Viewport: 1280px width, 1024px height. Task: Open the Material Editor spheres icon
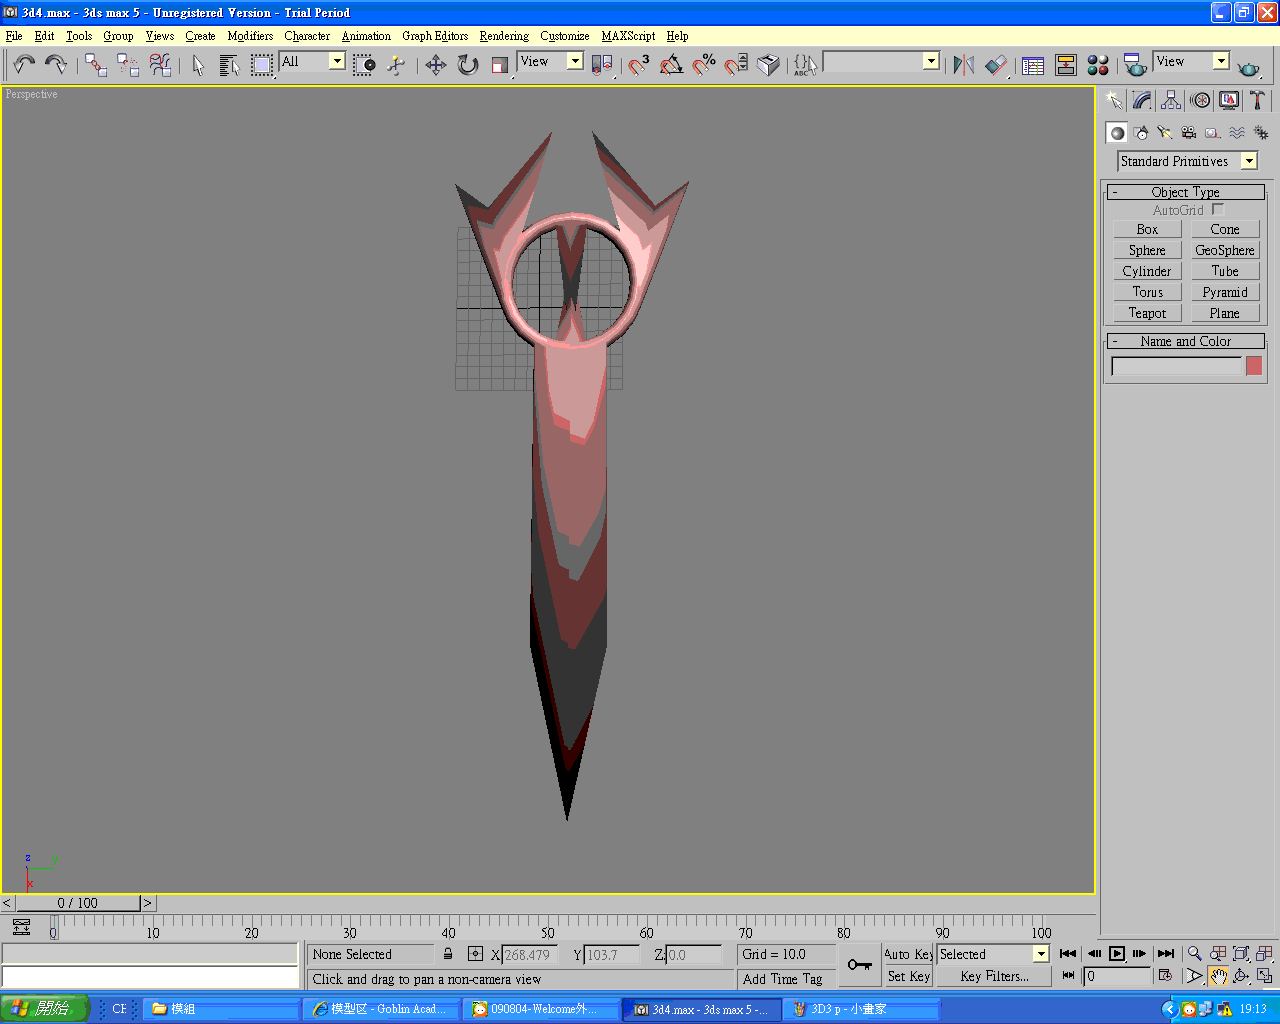(1098, 65)
